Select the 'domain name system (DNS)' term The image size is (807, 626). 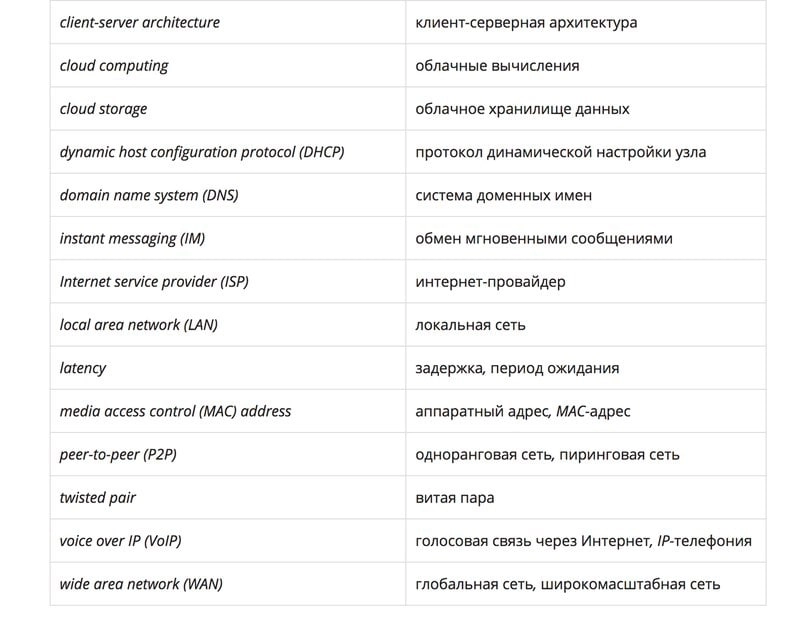click(149, 196)
